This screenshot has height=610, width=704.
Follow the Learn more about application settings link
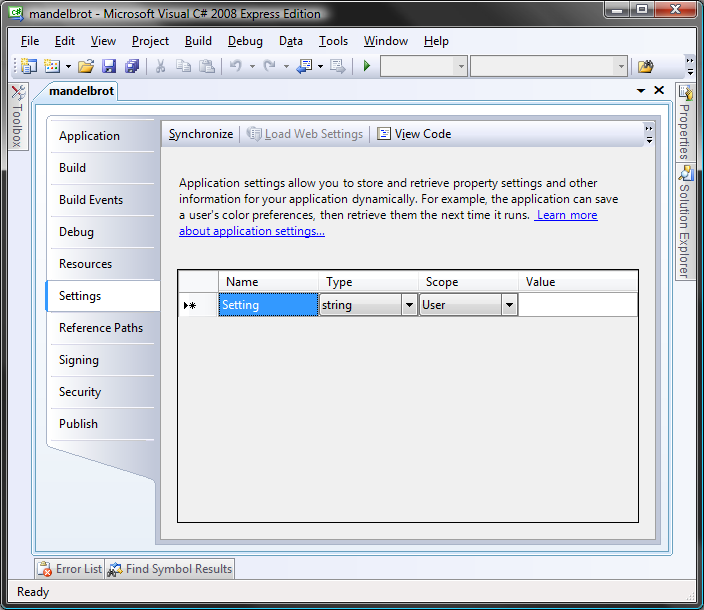pos(252,231)
